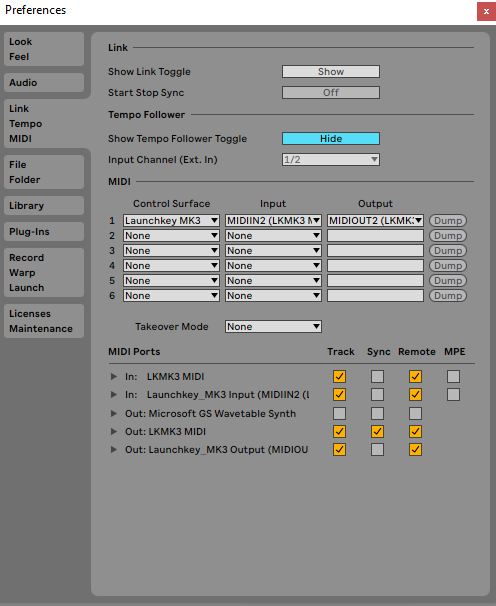Click Dump button for control surface 1
496x606 pixels.
click(x=448, y=221)
